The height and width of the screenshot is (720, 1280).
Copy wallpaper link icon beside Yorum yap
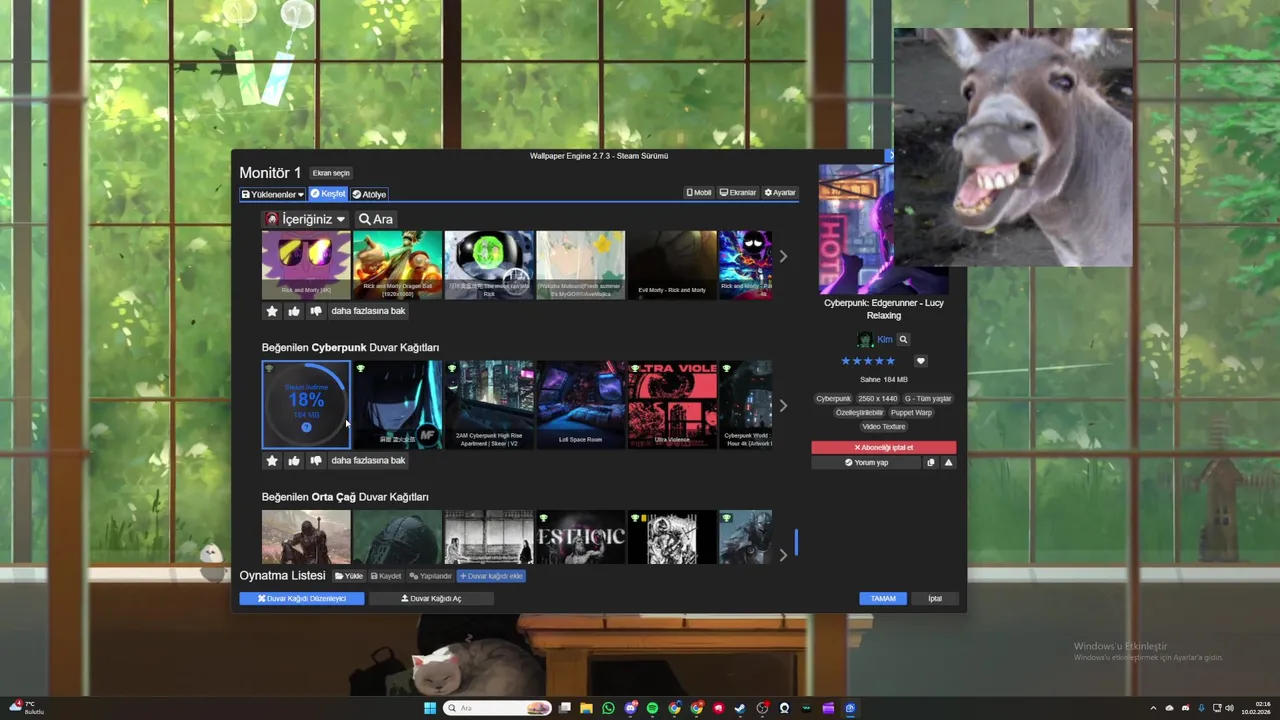pos(931,463)
